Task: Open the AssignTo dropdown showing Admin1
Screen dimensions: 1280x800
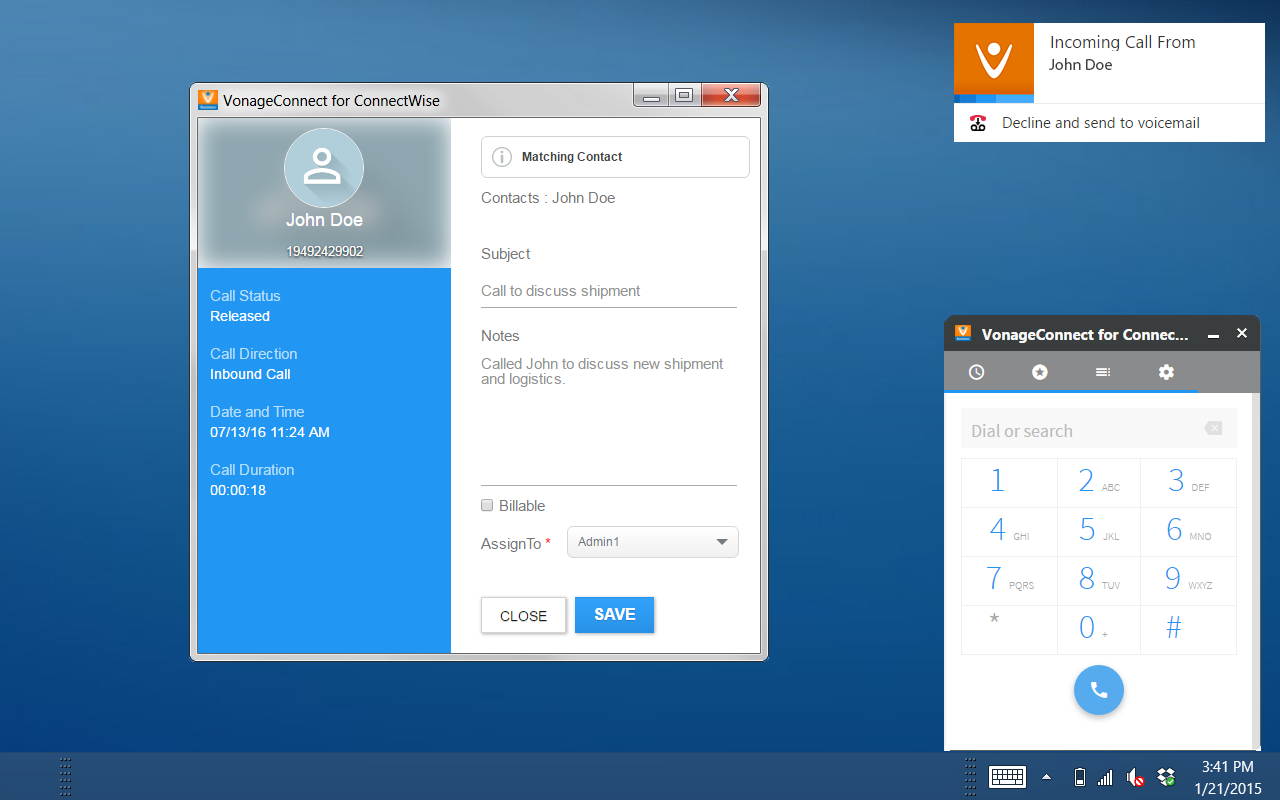Action: tap(652, 542)
